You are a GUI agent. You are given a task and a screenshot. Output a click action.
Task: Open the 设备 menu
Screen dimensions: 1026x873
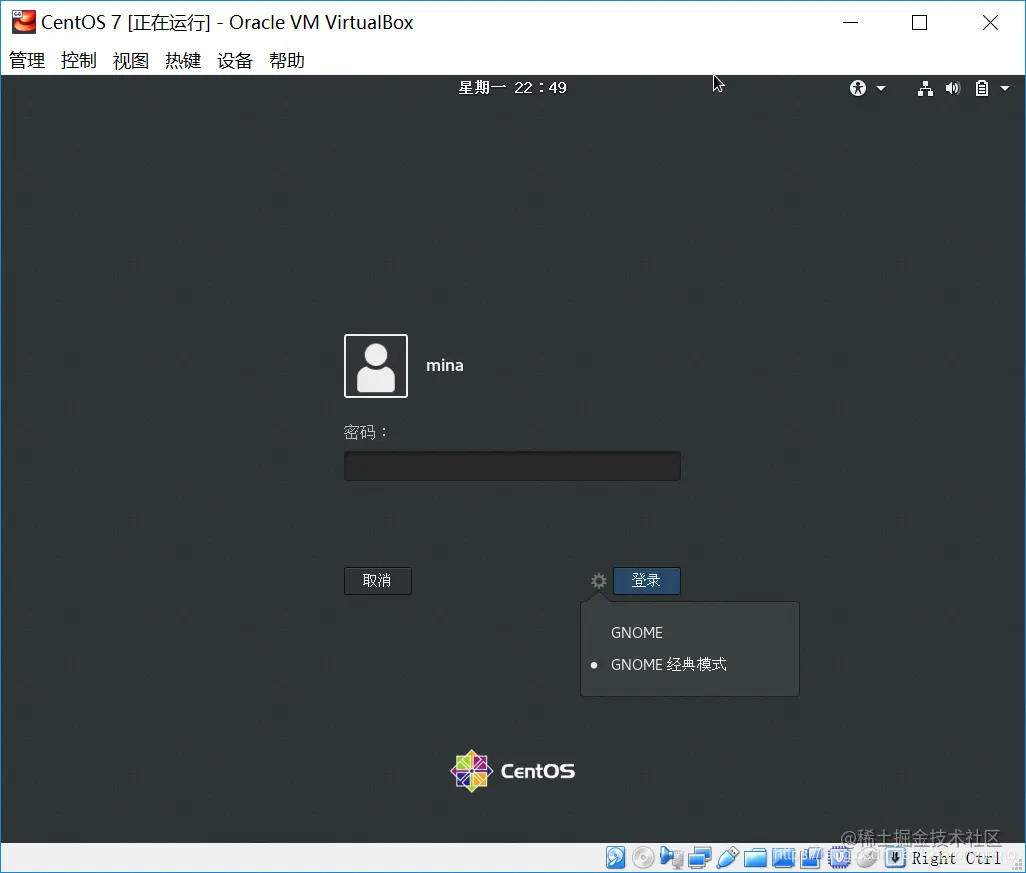(235, 61)
